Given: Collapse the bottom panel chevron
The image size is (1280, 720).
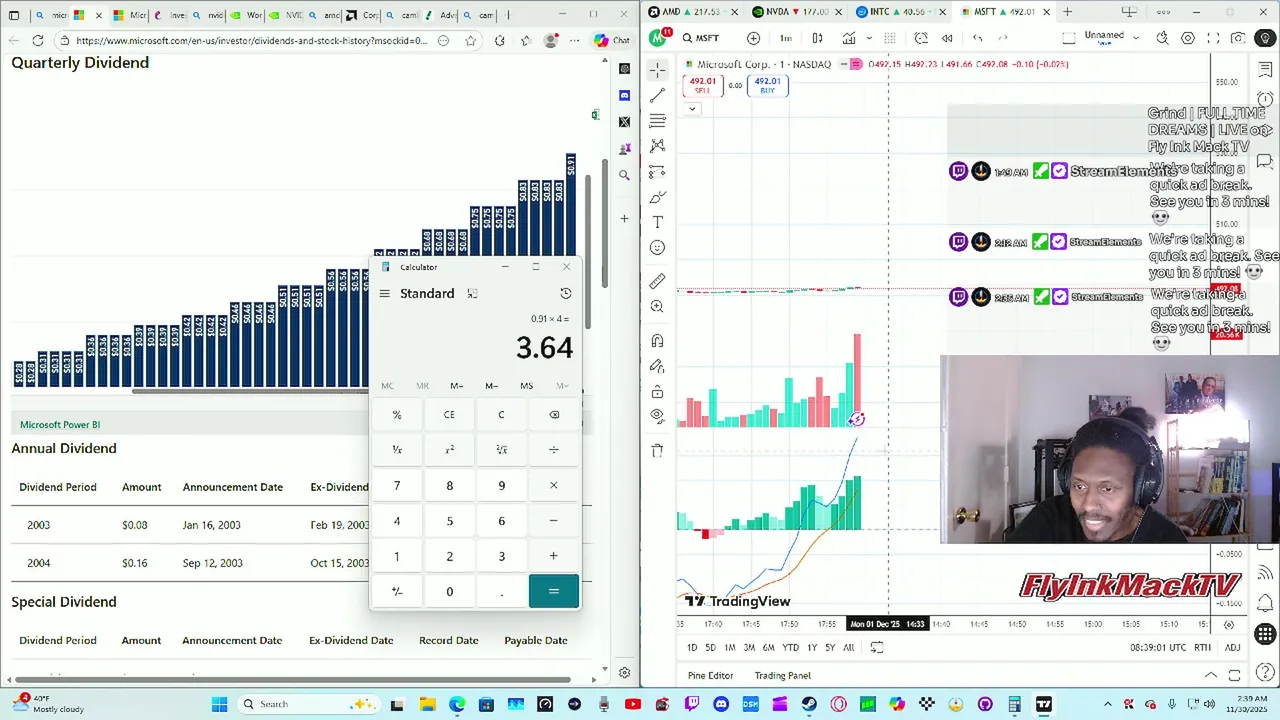Looking at the screenshot, I should click(x=1210, y=676).
